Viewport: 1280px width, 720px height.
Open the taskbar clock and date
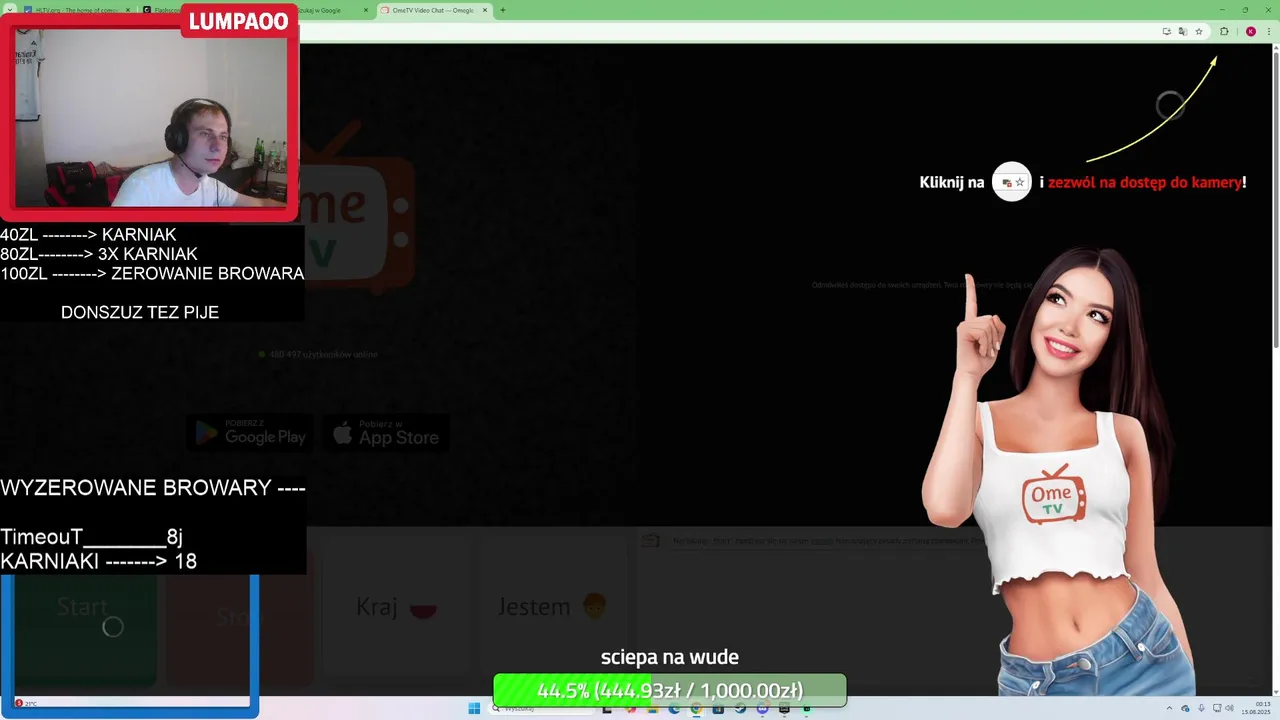click(1256, 709)
